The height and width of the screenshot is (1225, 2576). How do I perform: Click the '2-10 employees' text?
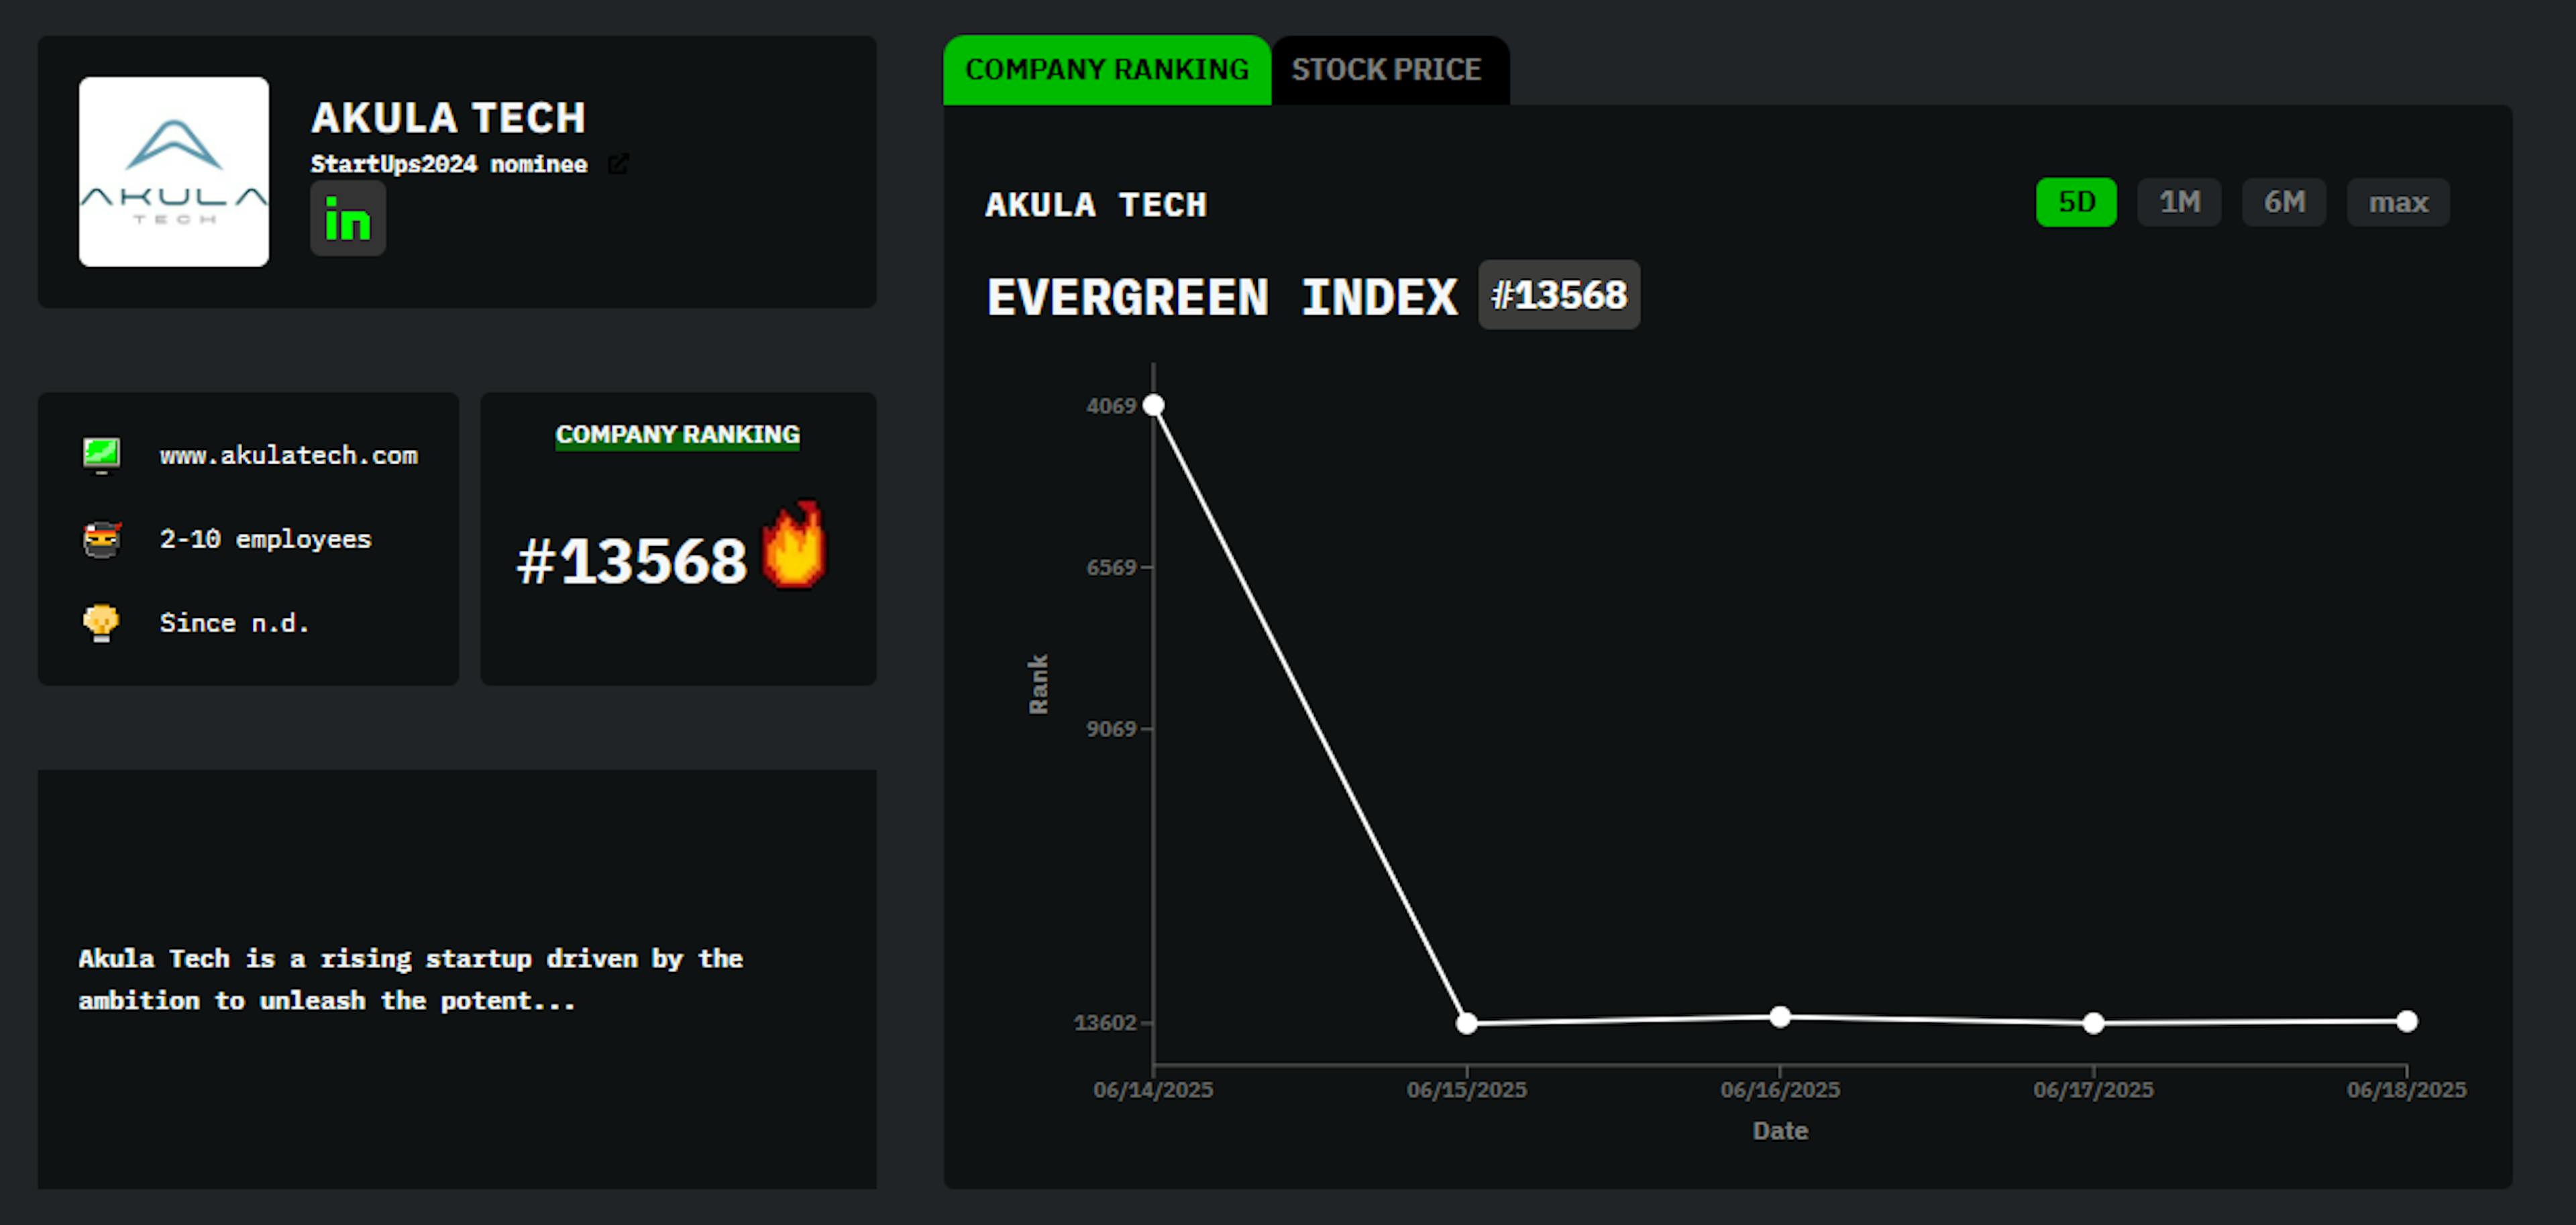[x=265, y=539]
